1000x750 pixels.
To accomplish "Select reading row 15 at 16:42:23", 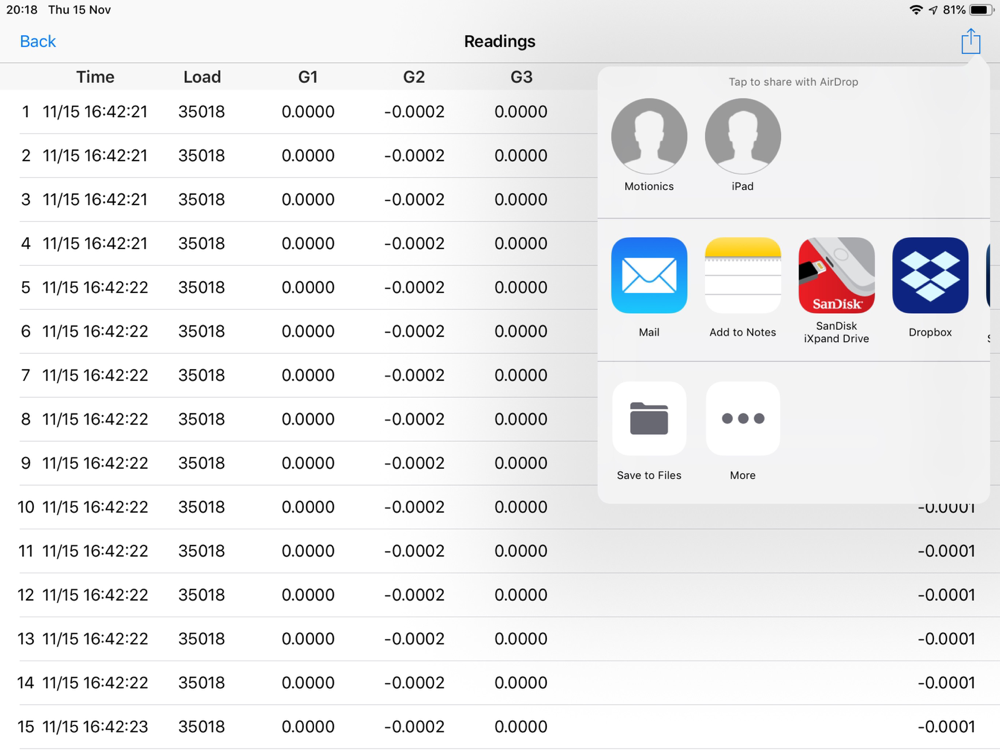I will pos(500,727).
